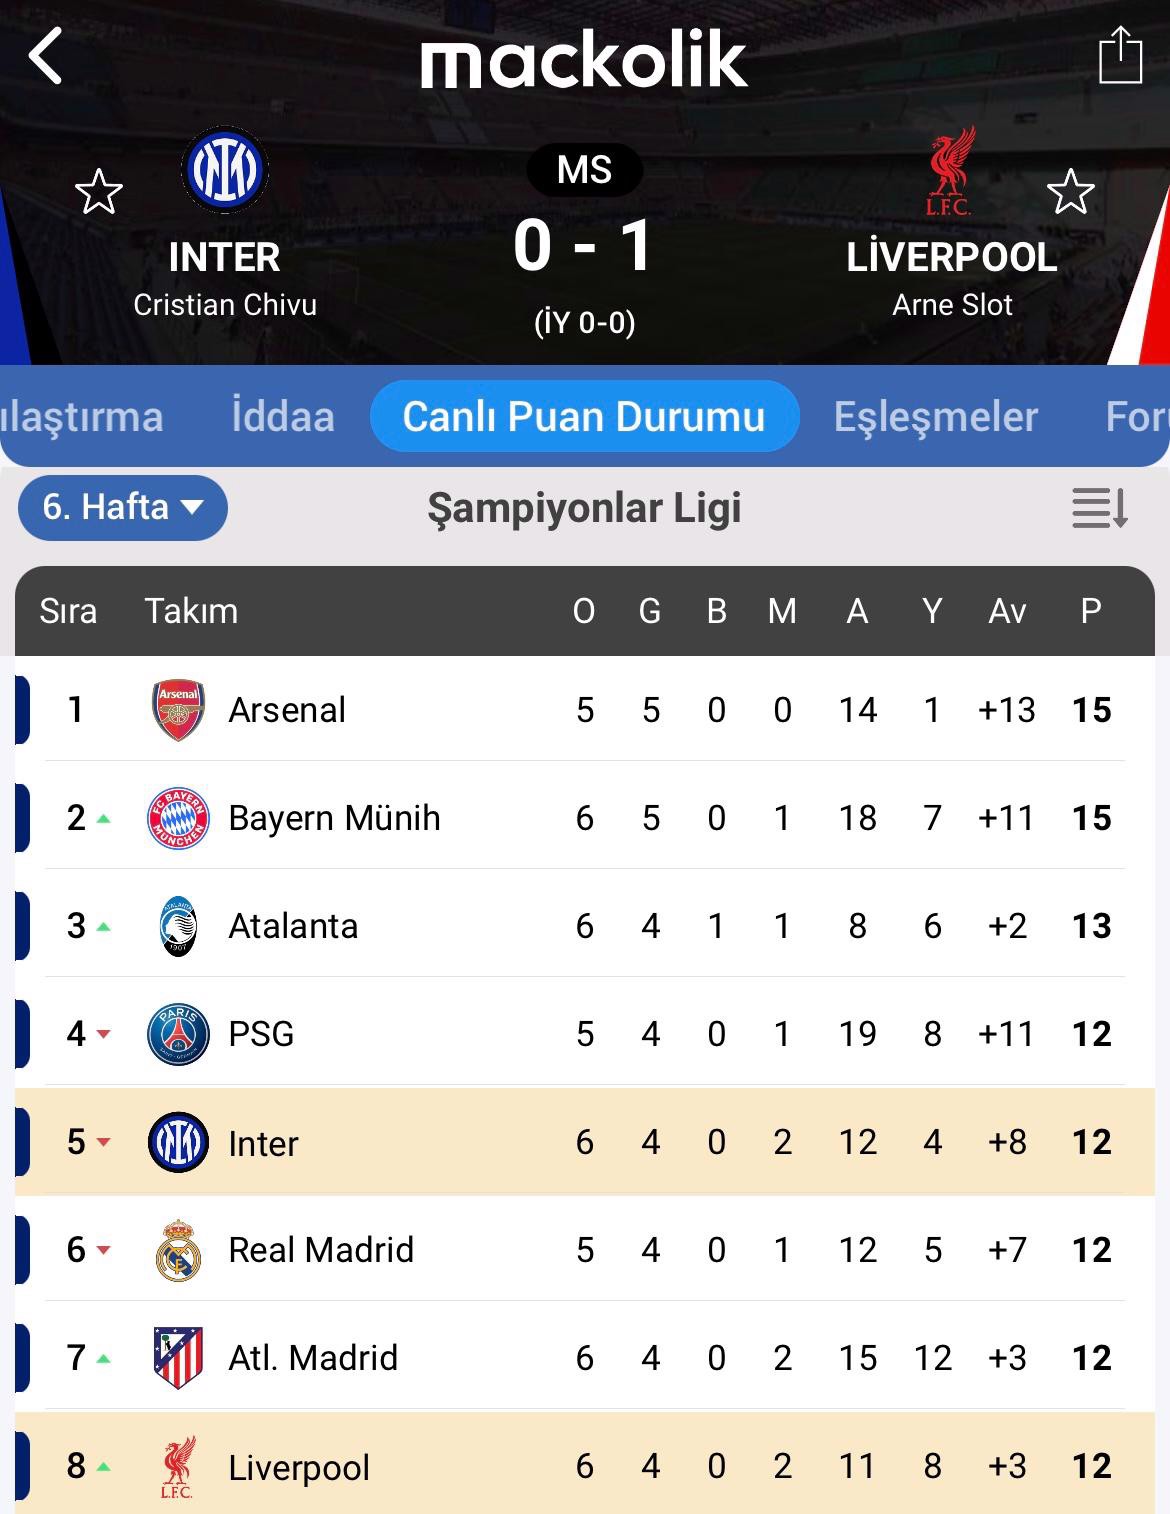
Task: Tap the mackolik logo title
Action: click(x=584, y=60)
